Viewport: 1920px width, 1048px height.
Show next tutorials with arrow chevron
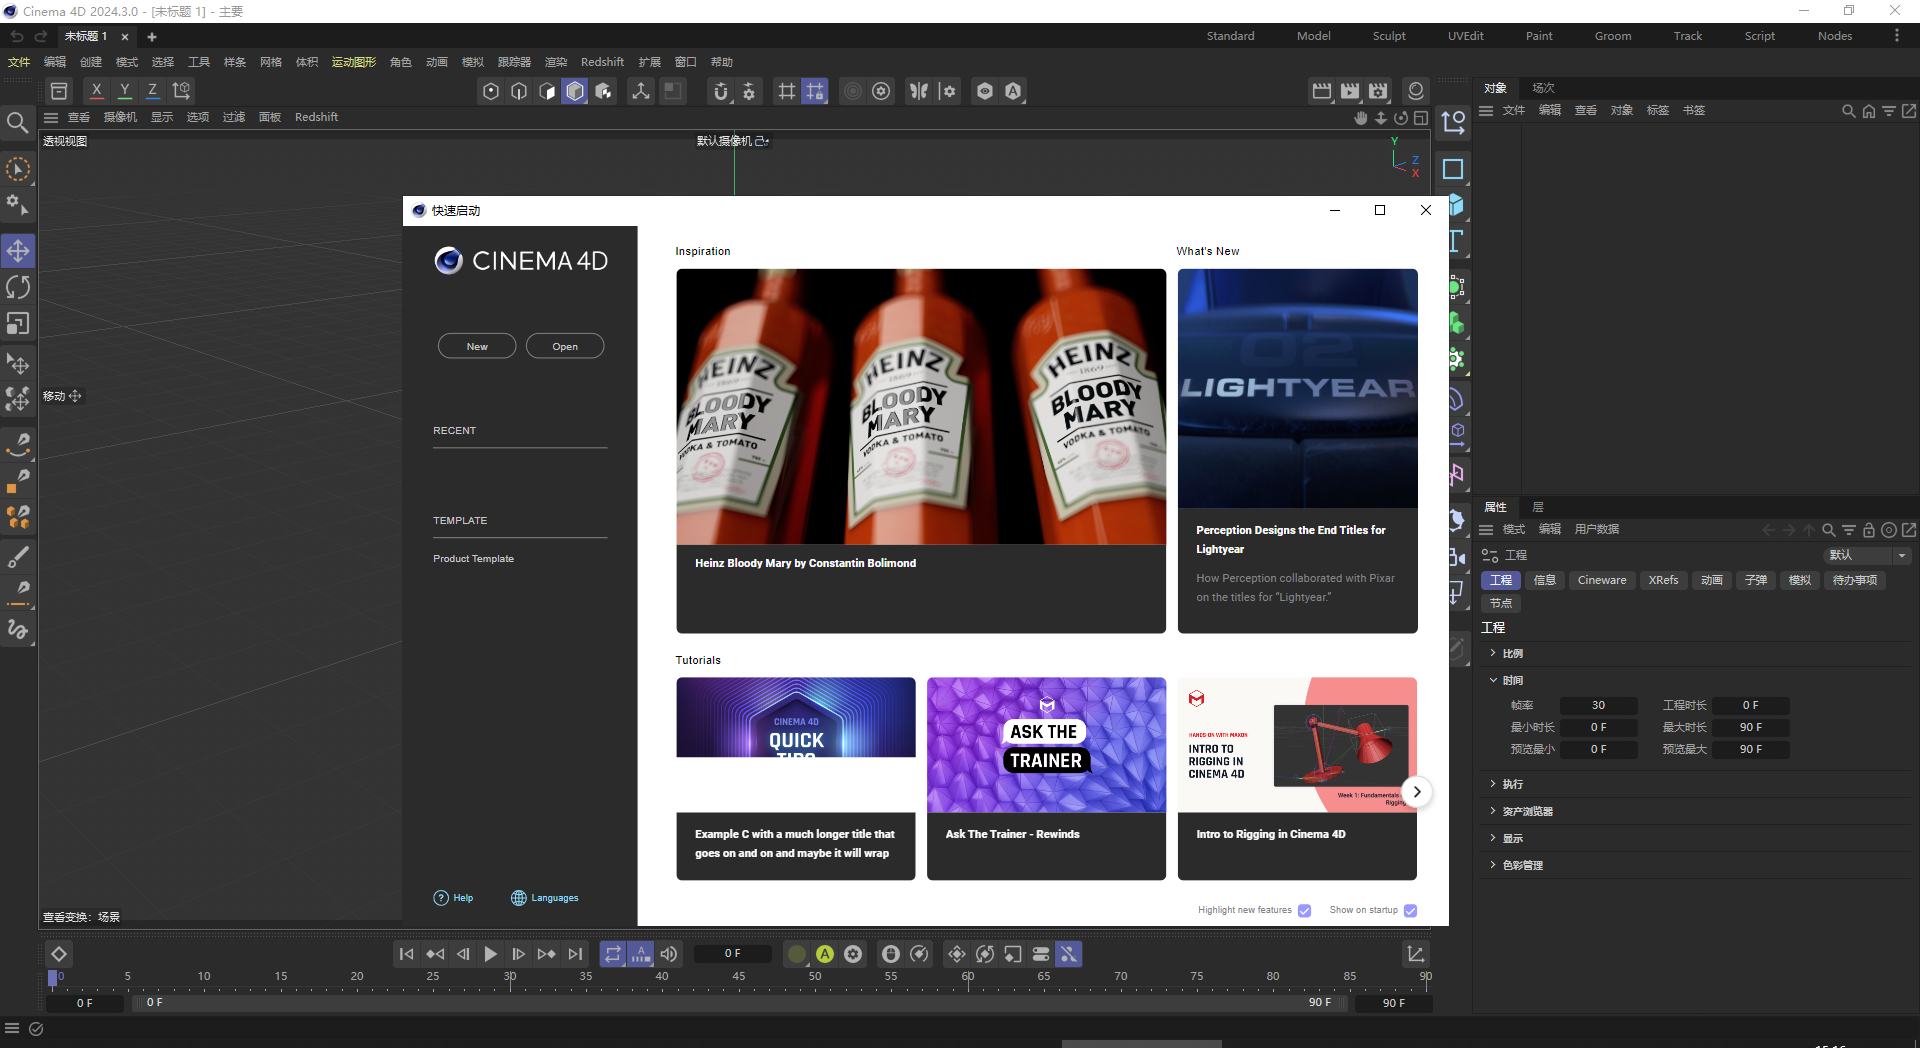click(1416, 792)
